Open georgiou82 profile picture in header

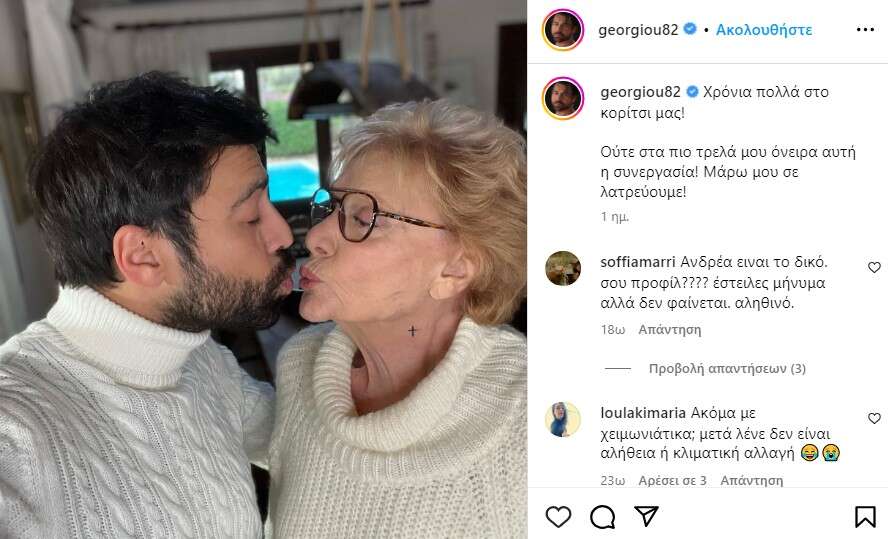(x=563, y=30)
